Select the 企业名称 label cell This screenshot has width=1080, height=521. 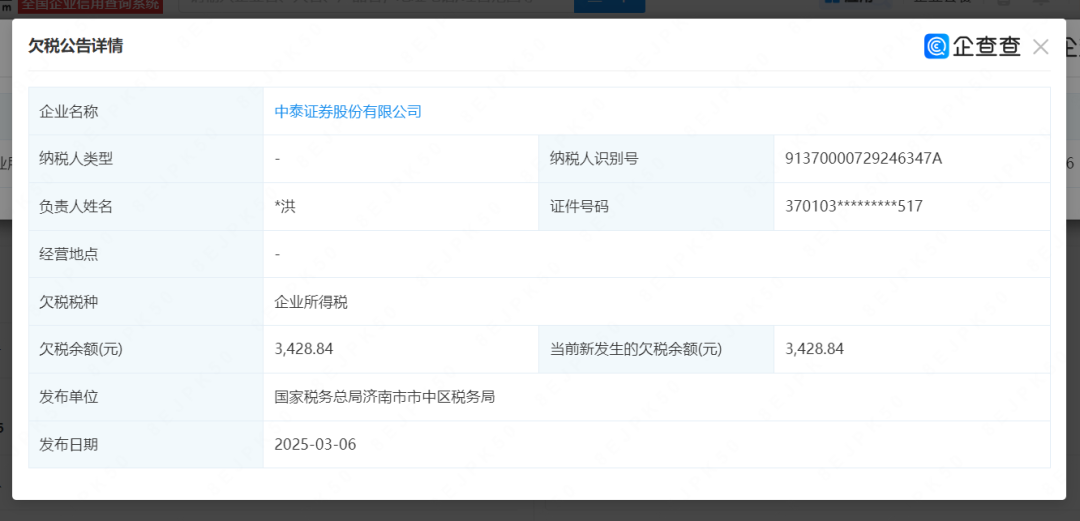(146, 112)
